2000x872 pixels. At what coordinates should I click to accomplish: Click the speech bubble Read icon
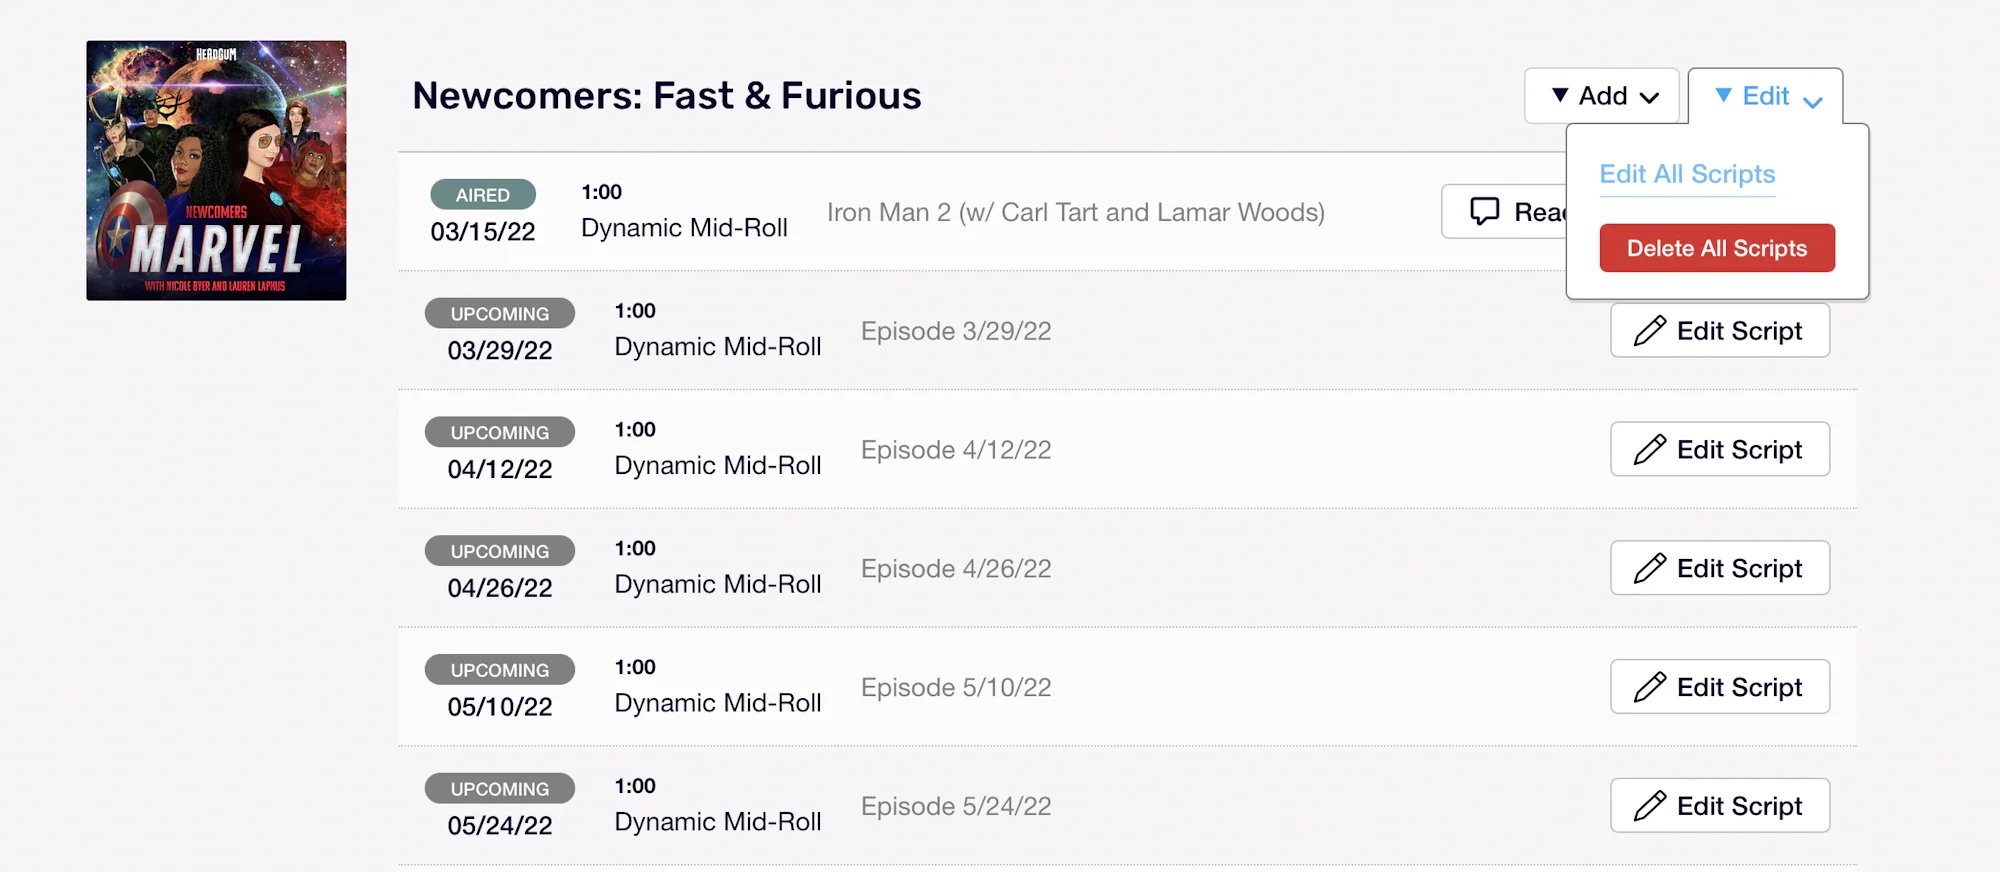[1485, 212]
